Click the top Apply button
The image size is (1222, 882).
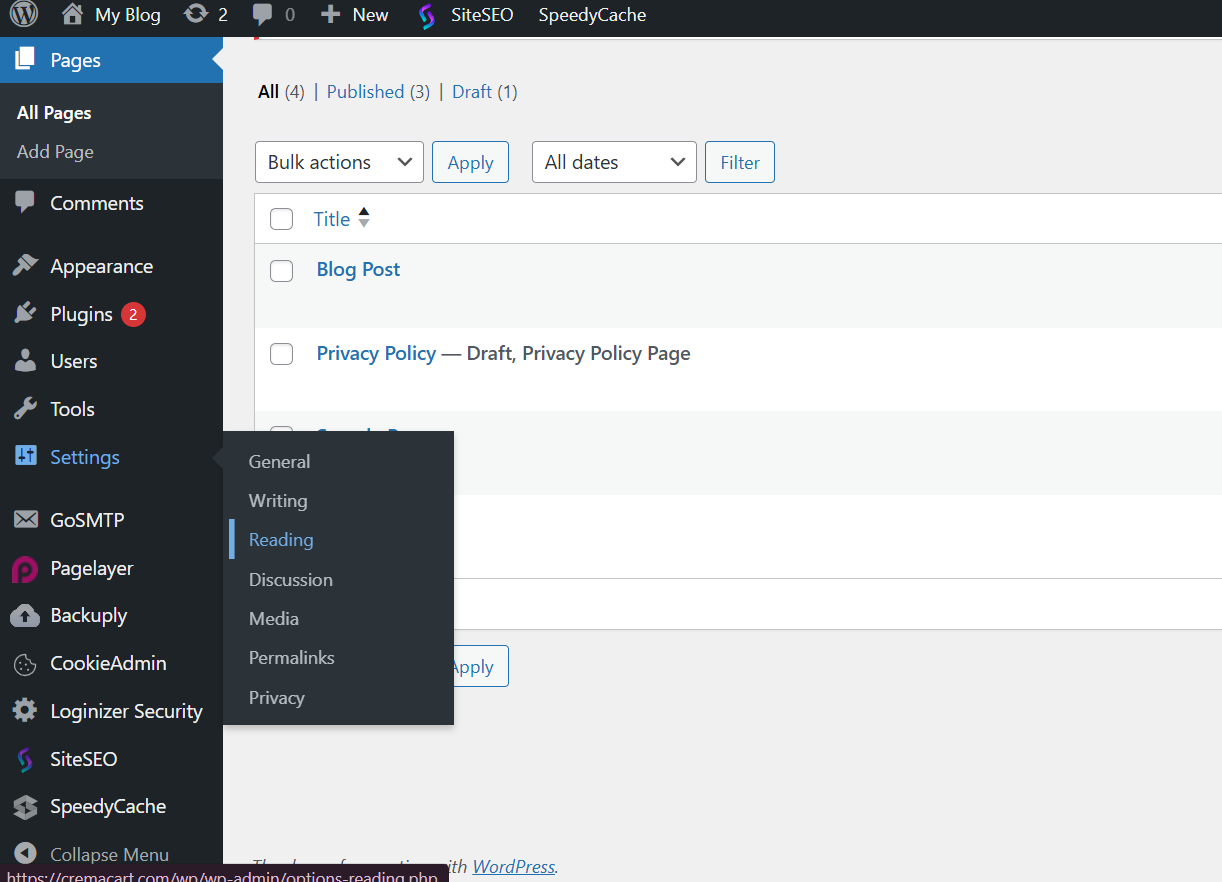[470, 162]
